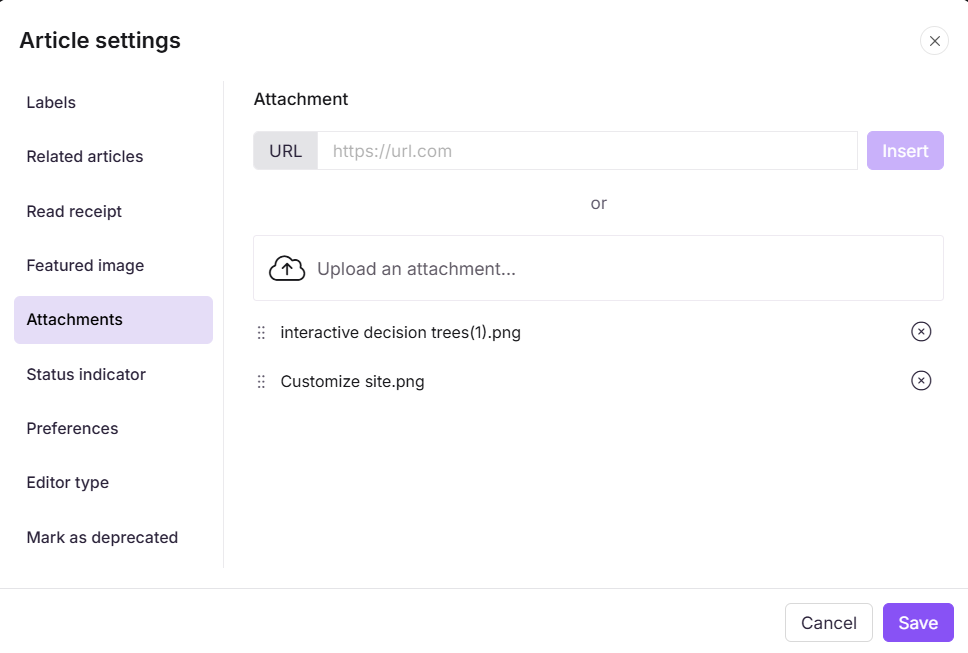
Task: Click the Insert button
Action: pos(905,151)
